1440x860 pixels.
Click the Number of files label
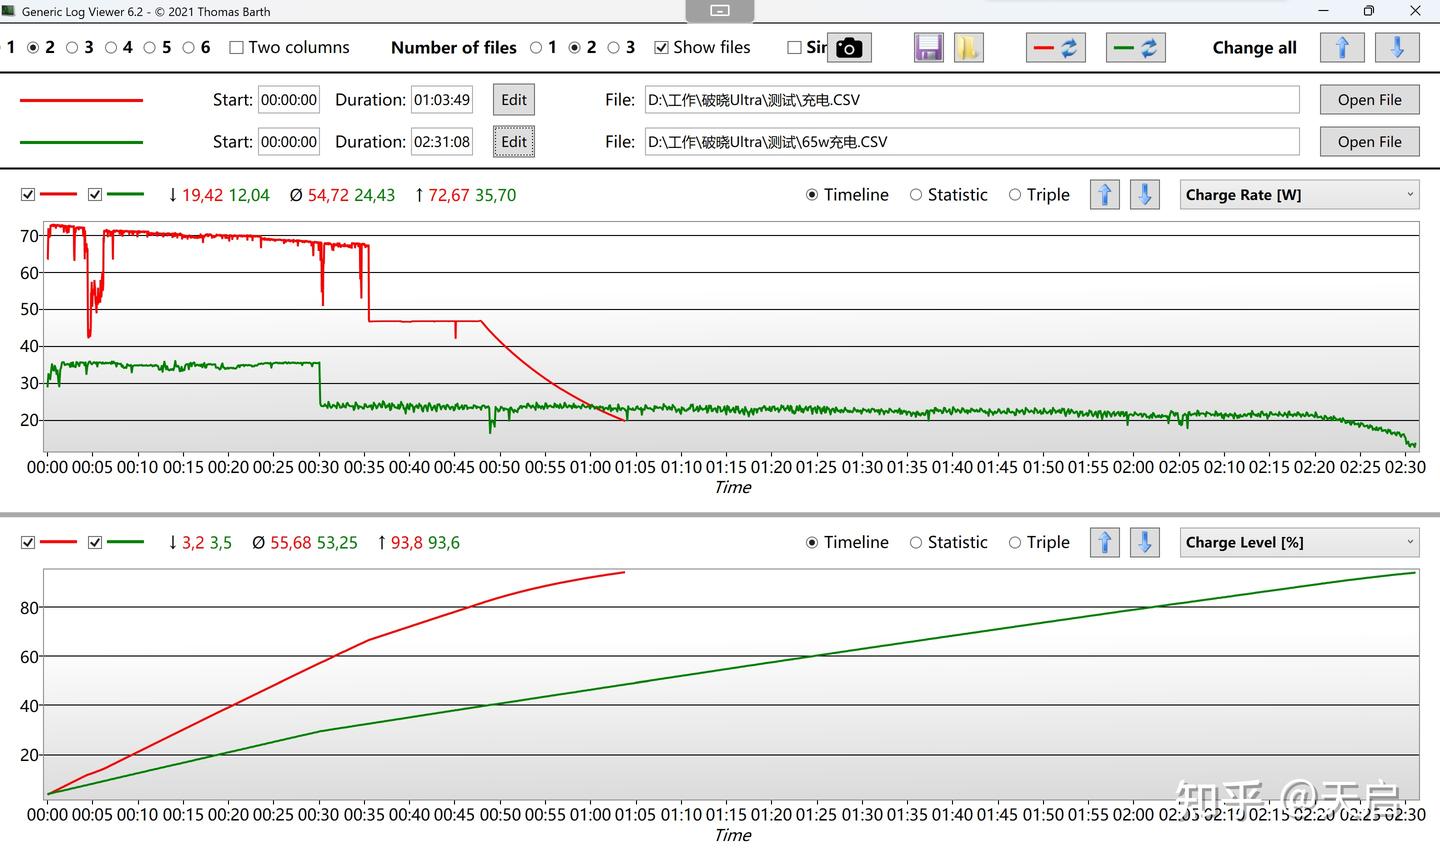454,48
